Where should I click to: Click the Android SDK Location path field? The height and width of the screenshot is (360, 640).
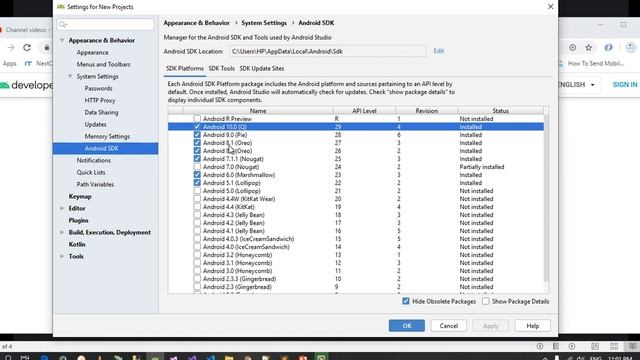point(328,51)
